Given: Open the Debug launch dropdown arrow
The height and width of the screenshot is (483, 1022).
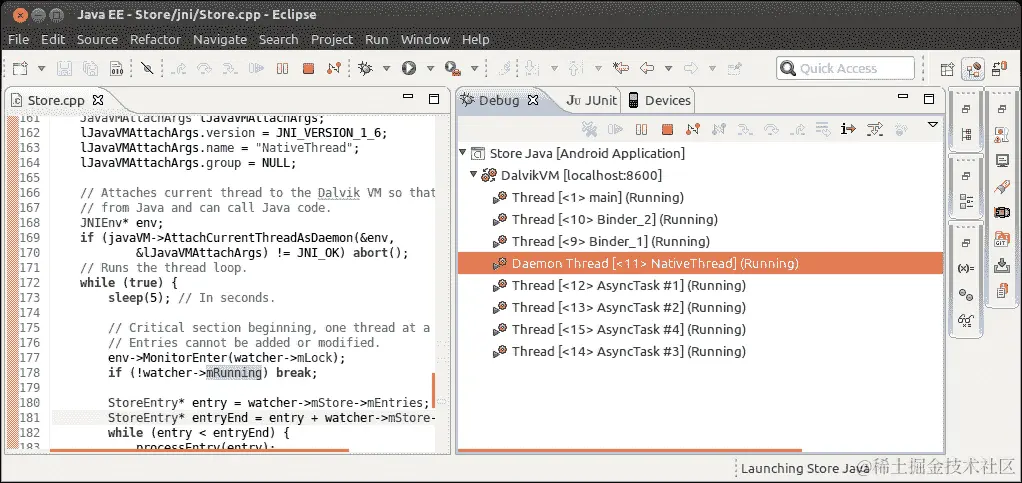Looking at the screenshot, I should (x=386, y=68).
